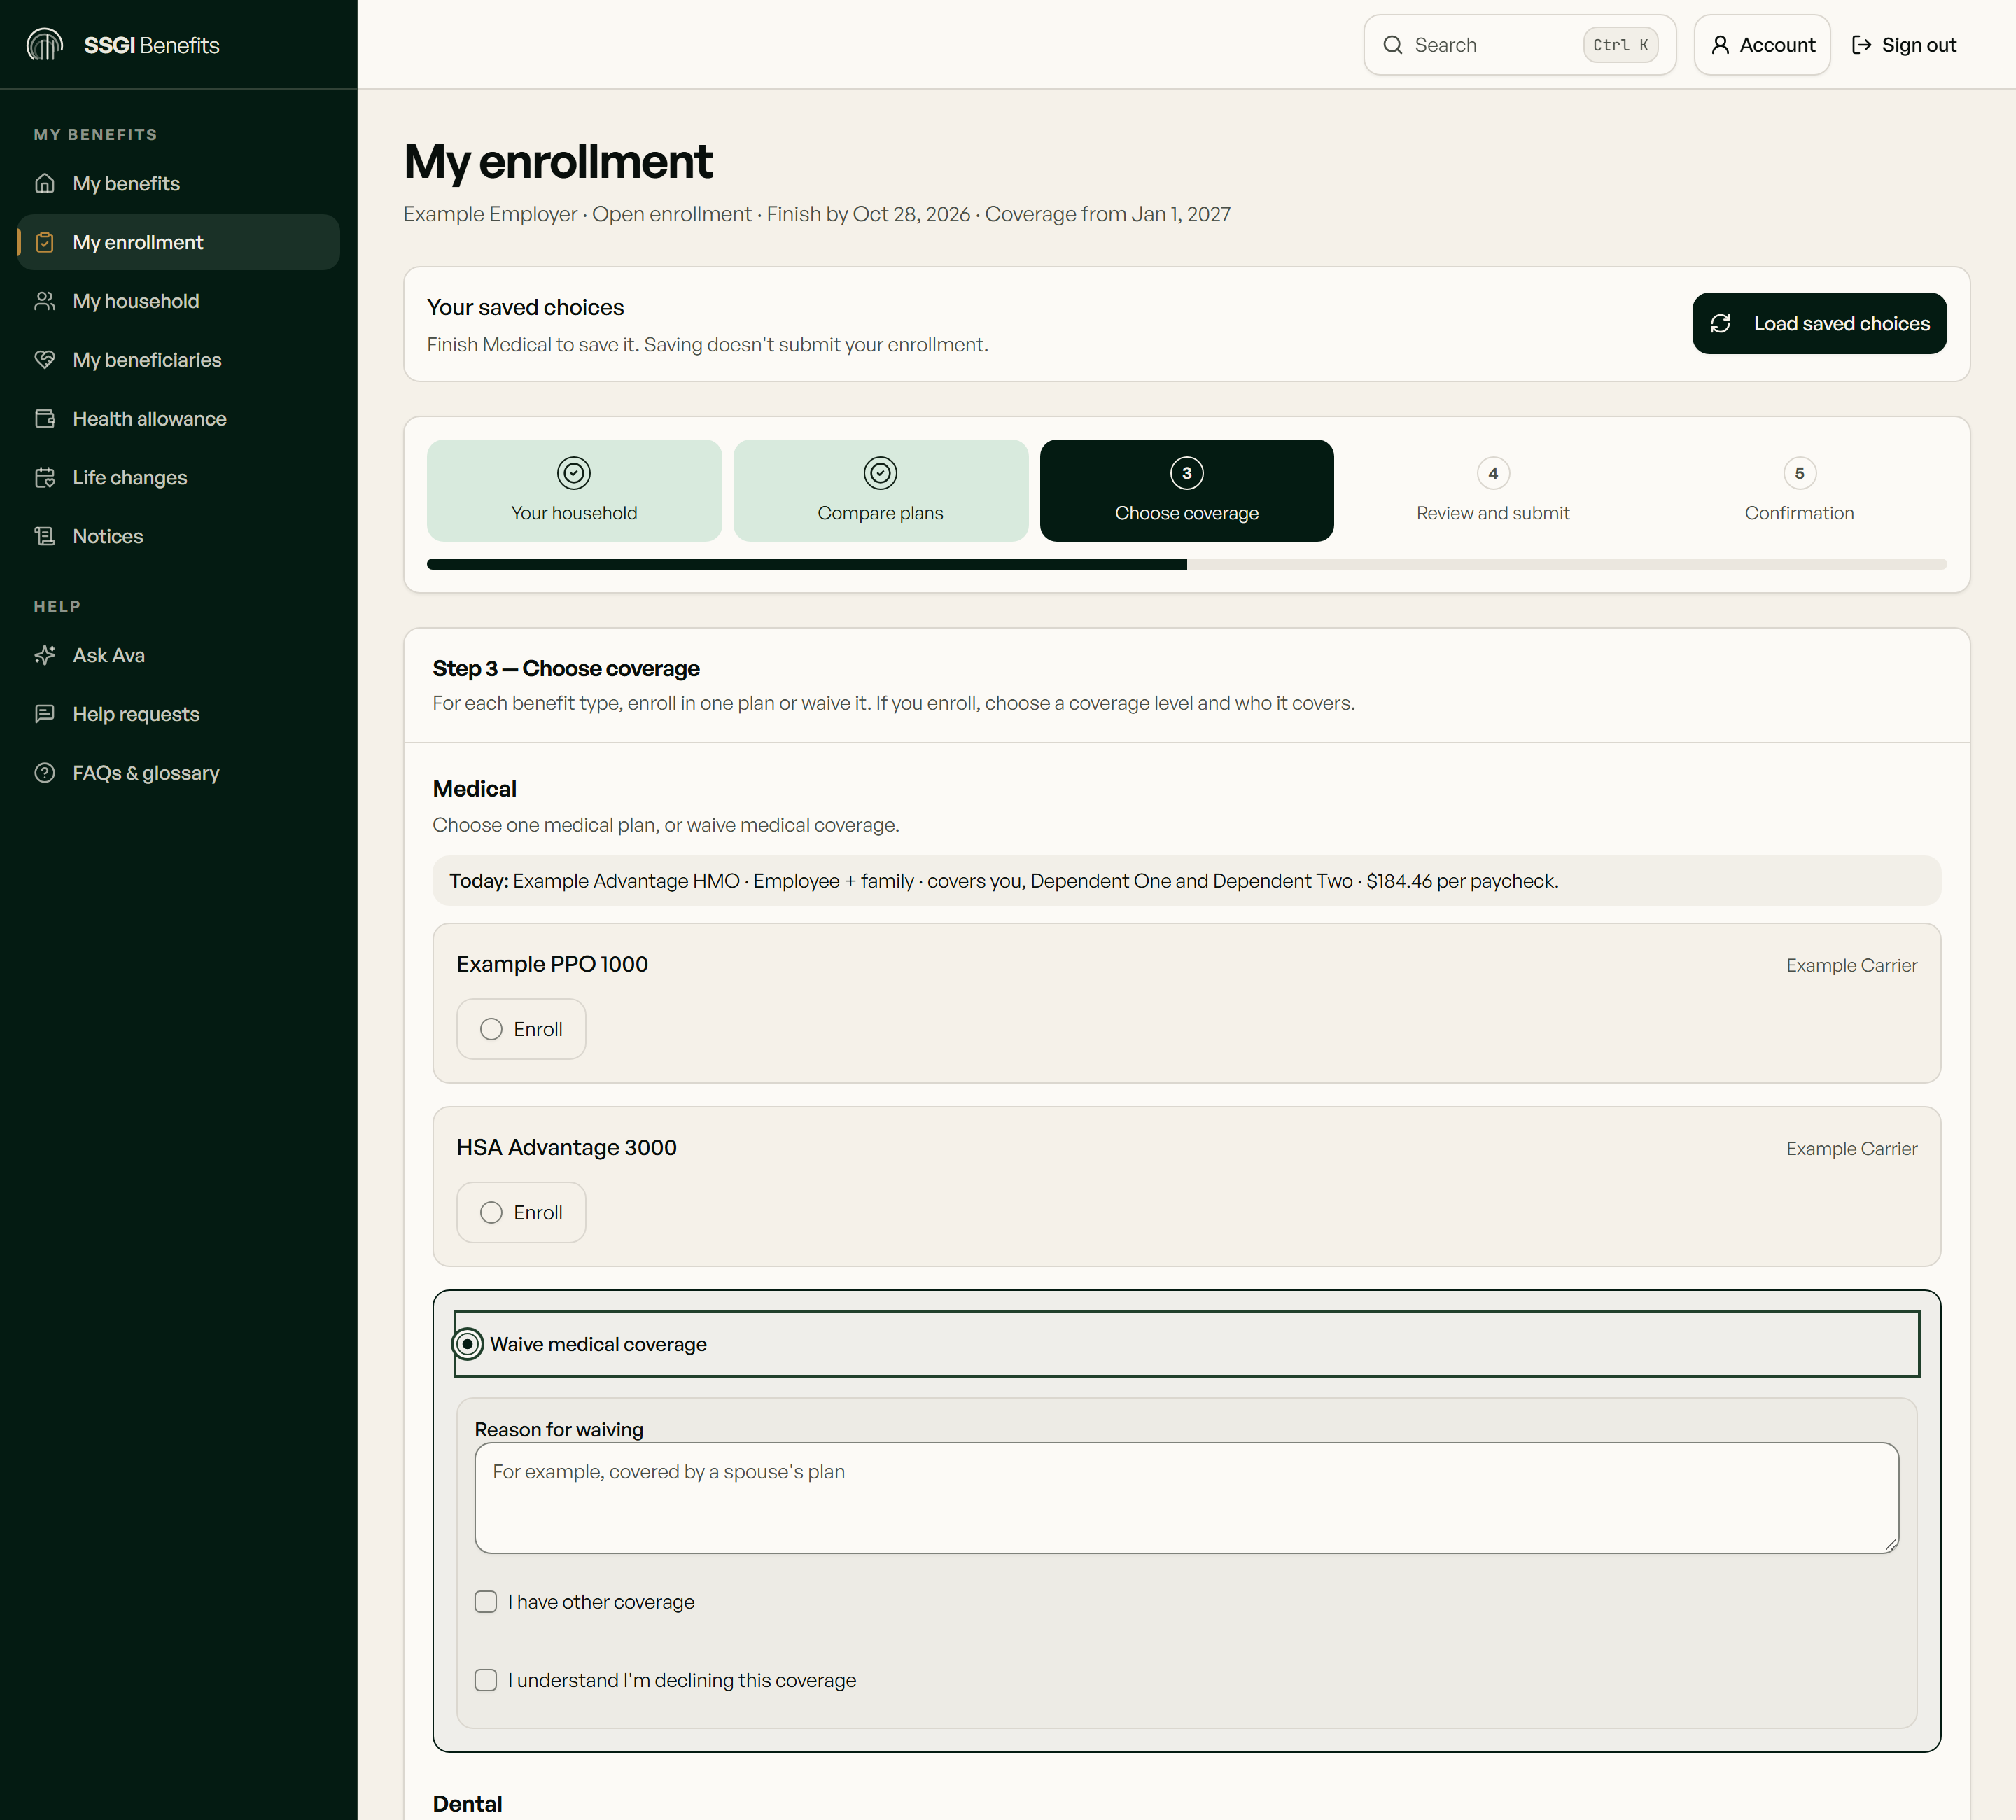
Task: Go to Review and submit step
Action: click(x=1493, y=491)
